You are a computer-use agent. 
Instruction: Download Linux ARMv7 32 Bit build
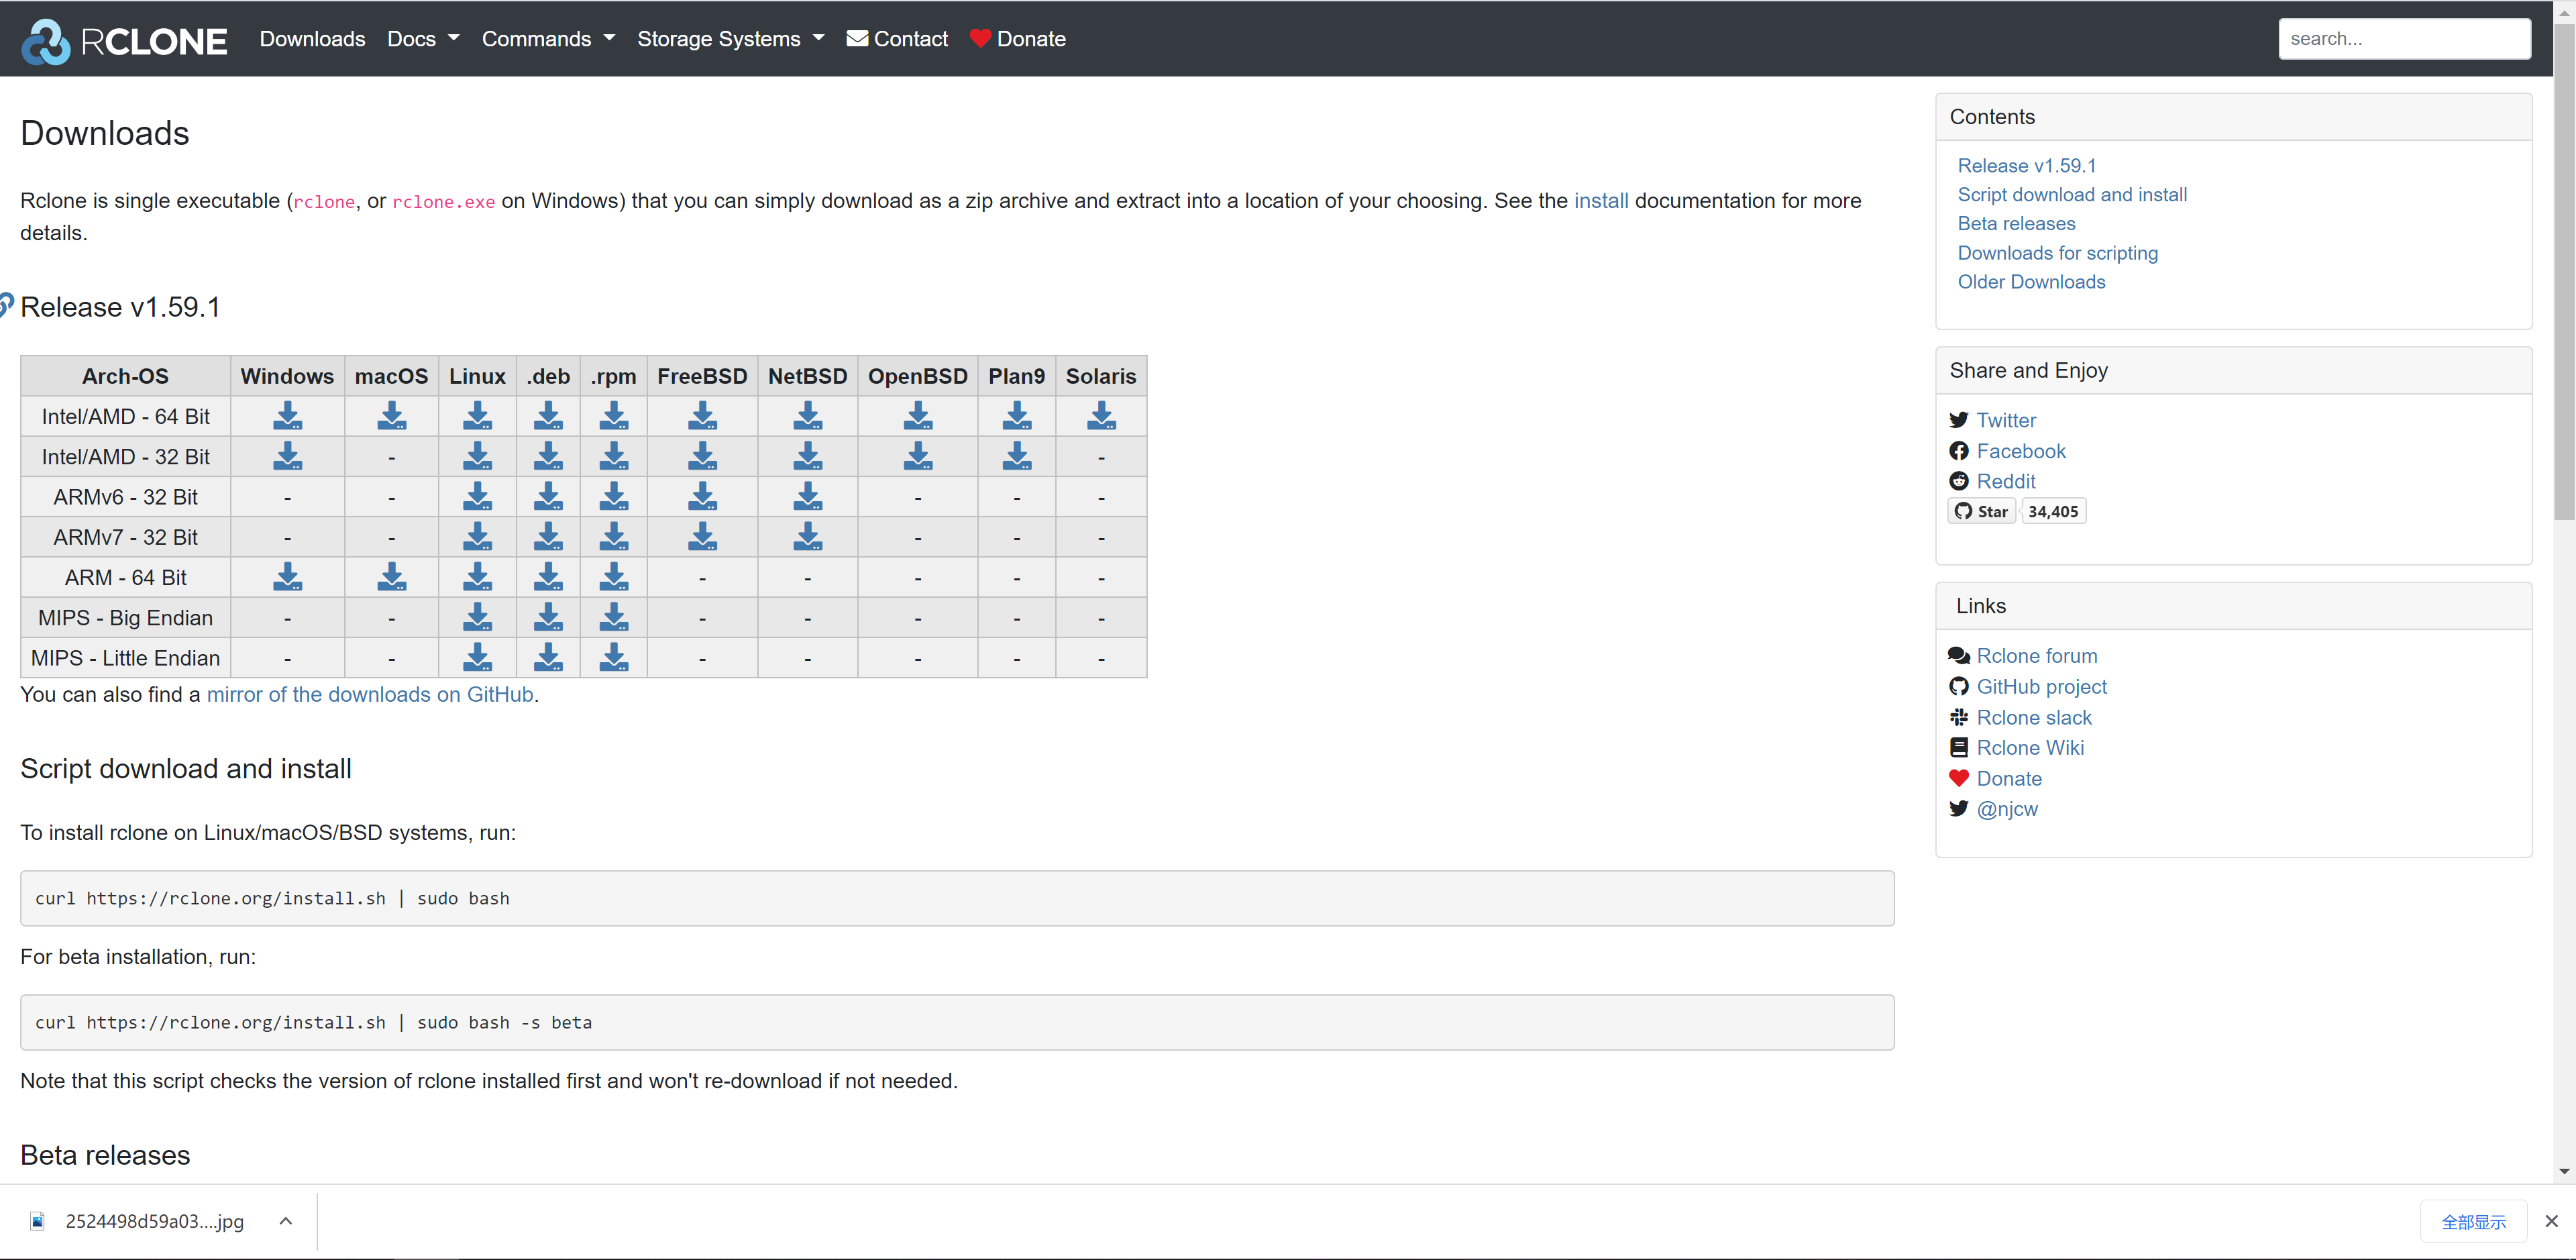(x=477, y=537)
